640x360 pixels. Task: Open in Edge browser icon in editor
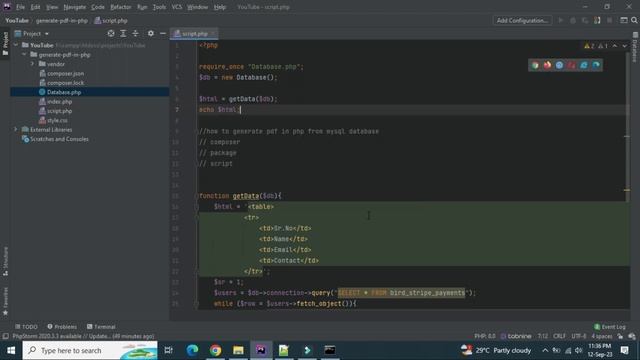point(596,65)
